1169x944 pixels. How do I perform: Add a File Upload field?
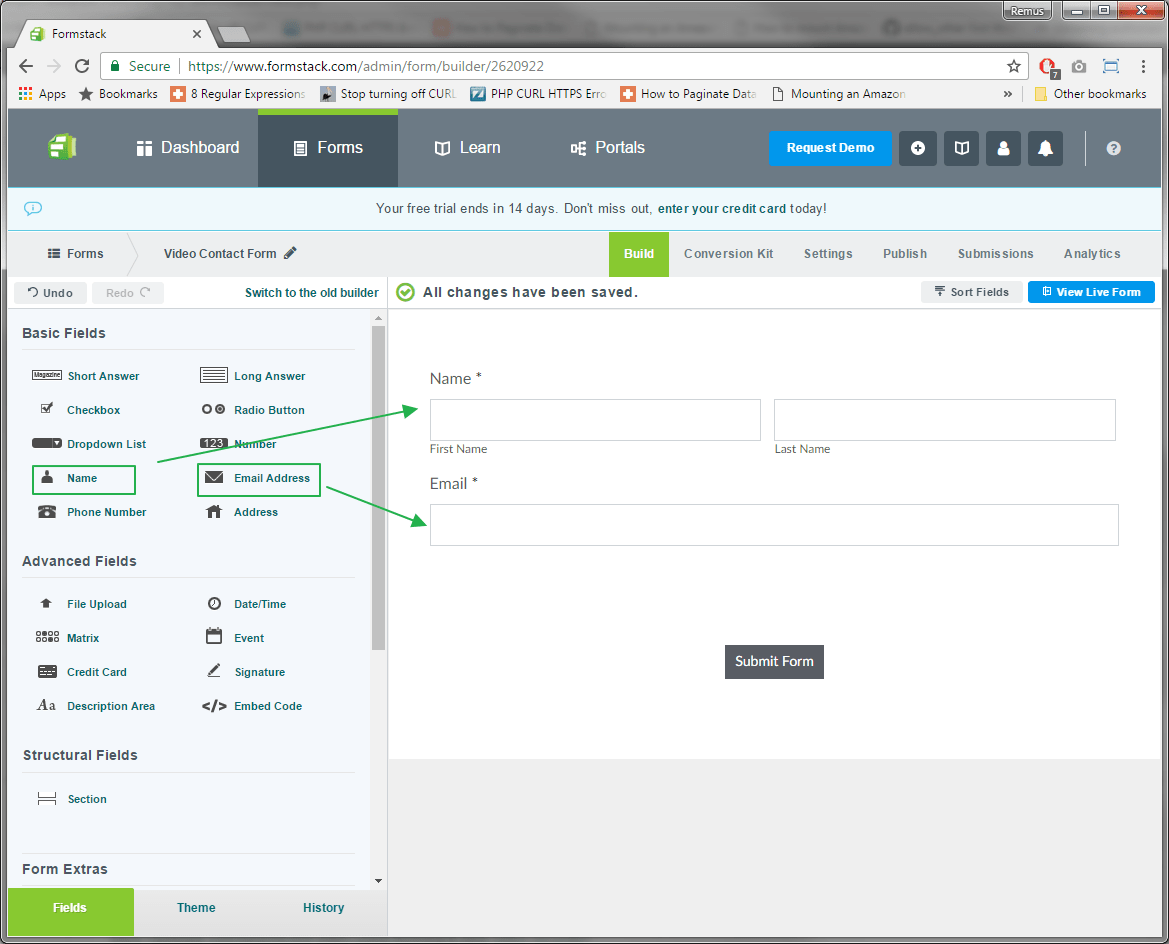(97, 604)
